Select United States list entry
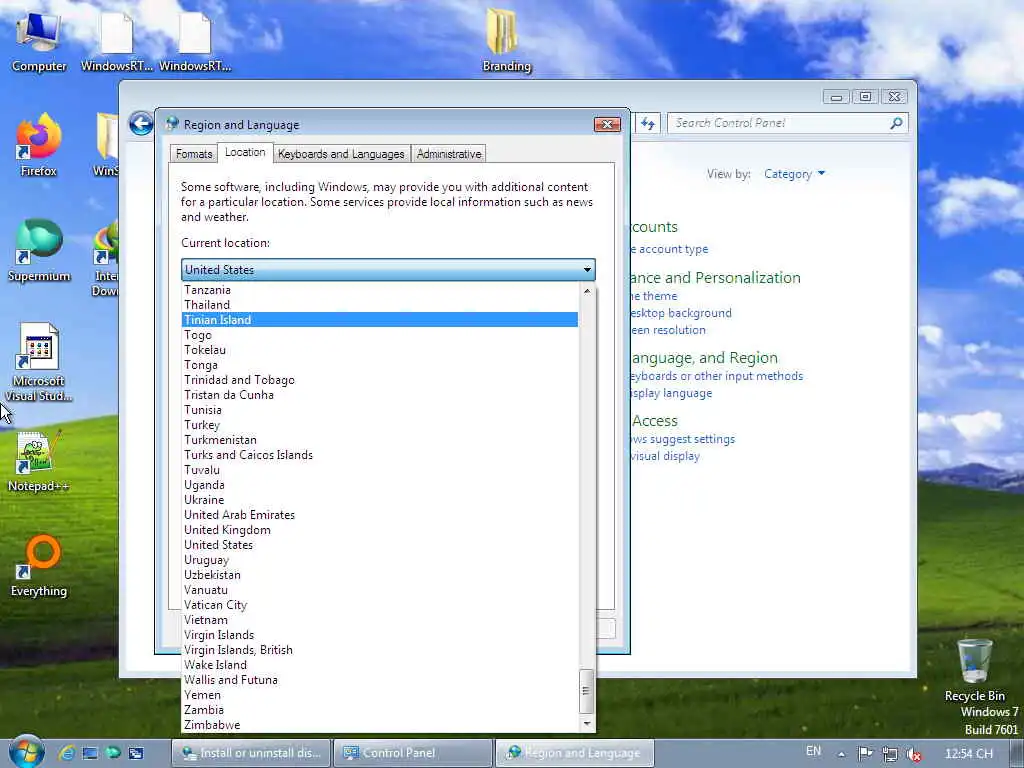The image size is (1024, 768). pyautogui.click(x=379, y=545)
